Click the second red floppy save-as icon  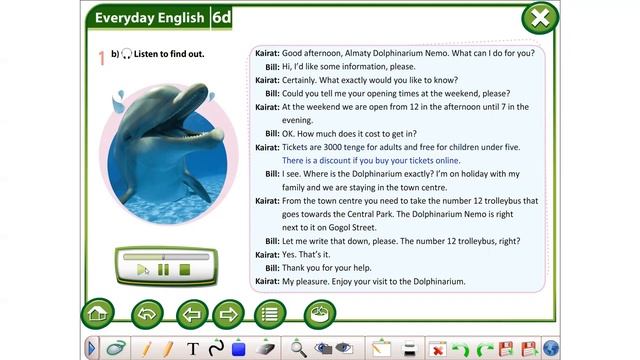[529, 349]
